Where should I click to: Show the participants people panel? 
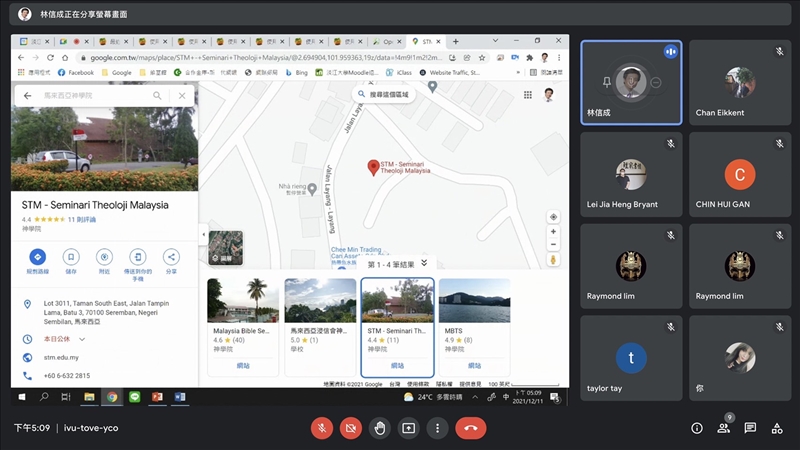pos(723,428)
